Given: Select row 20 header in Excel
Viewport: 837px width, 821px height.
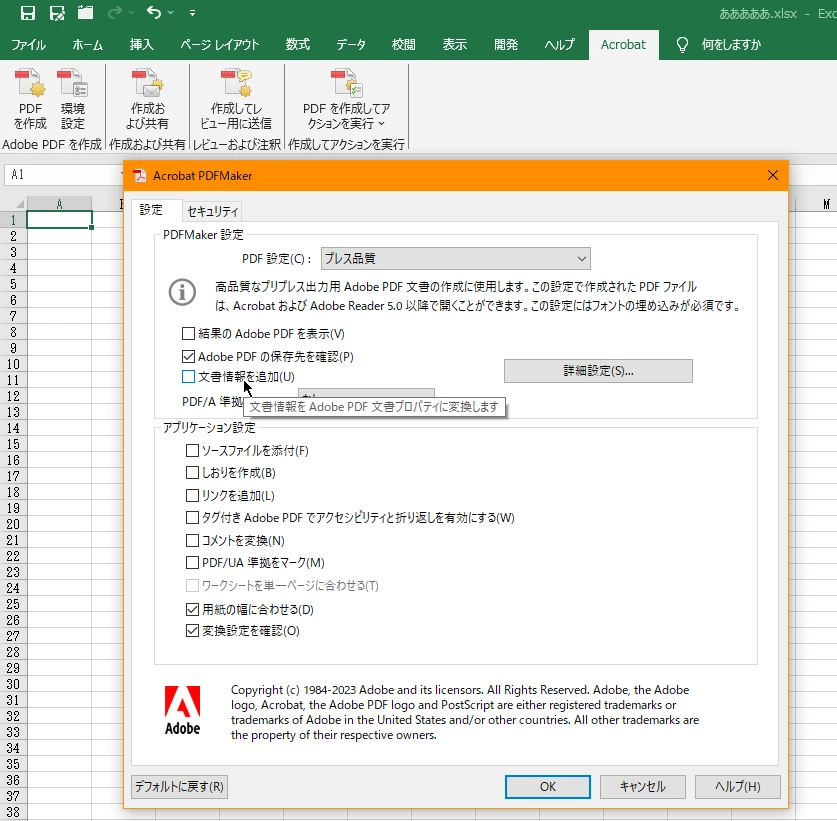Looking at the screenshot, I should (x=13, y=525).
